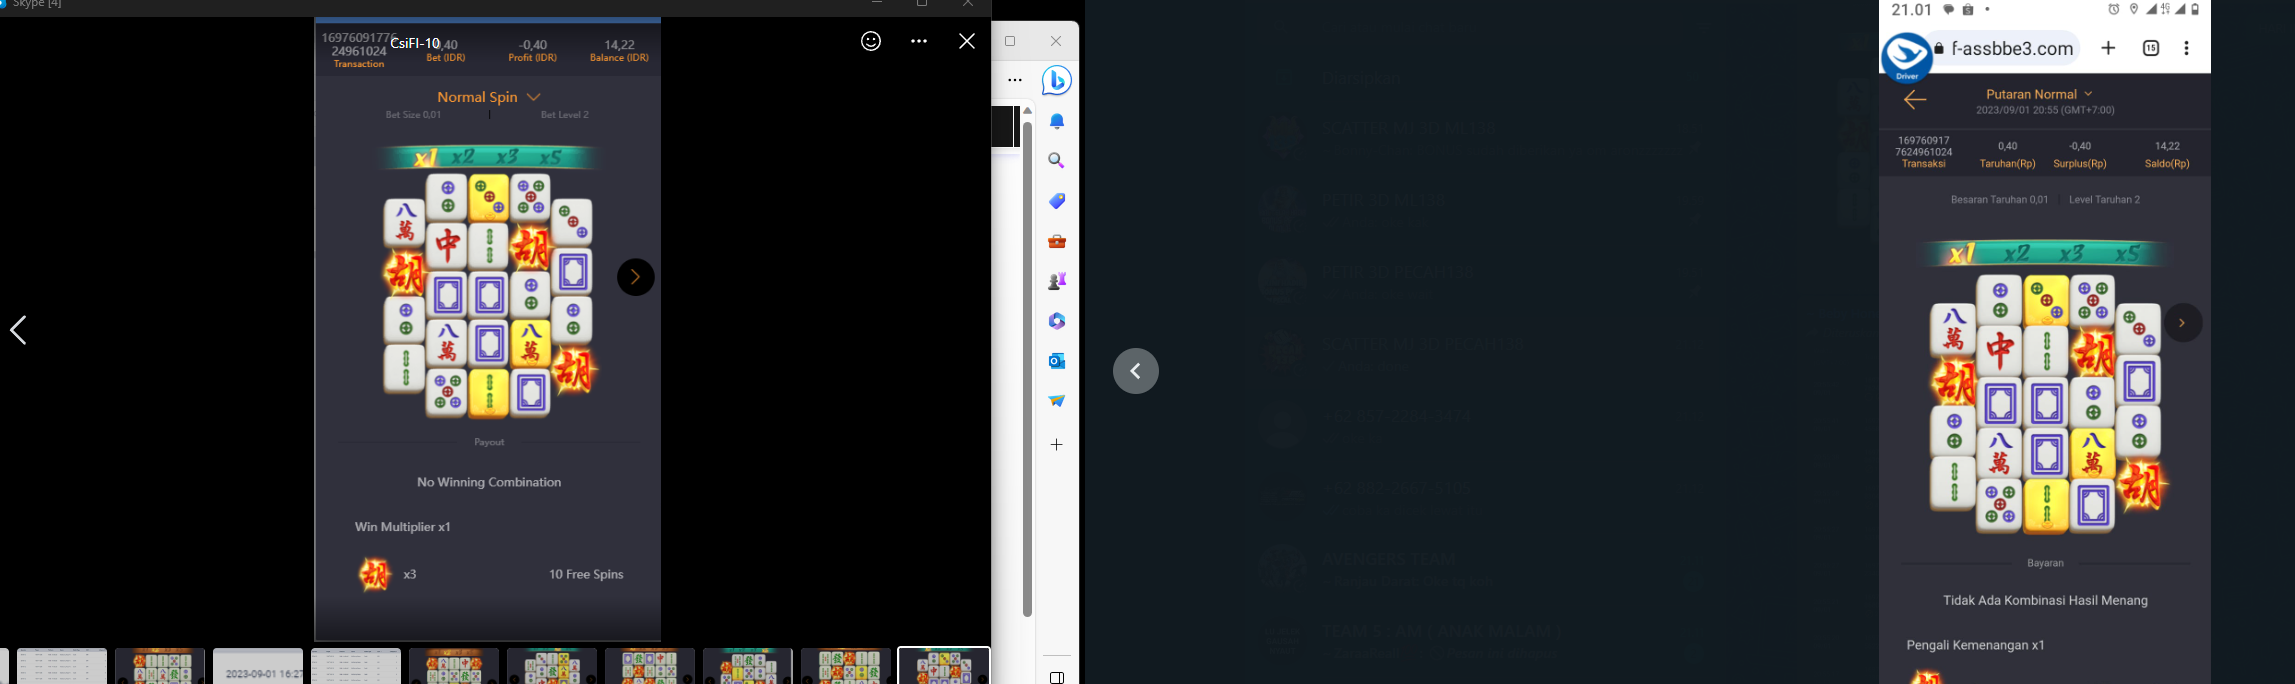Click '-0,40 Surplus(Rp)' value
The image size is (2295, 684).
pyautogui.click(x=2080, y=154)
